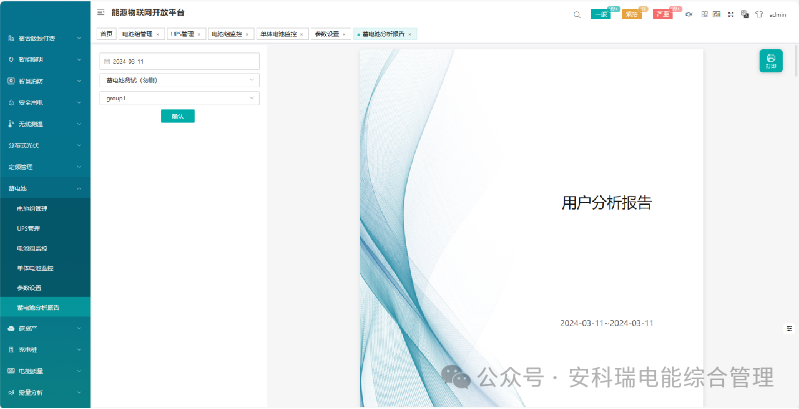This screenshot has height=409, width=799.
Task: Open 单体电池监控 in the sidebar submenu
Action: coord(45,268)
